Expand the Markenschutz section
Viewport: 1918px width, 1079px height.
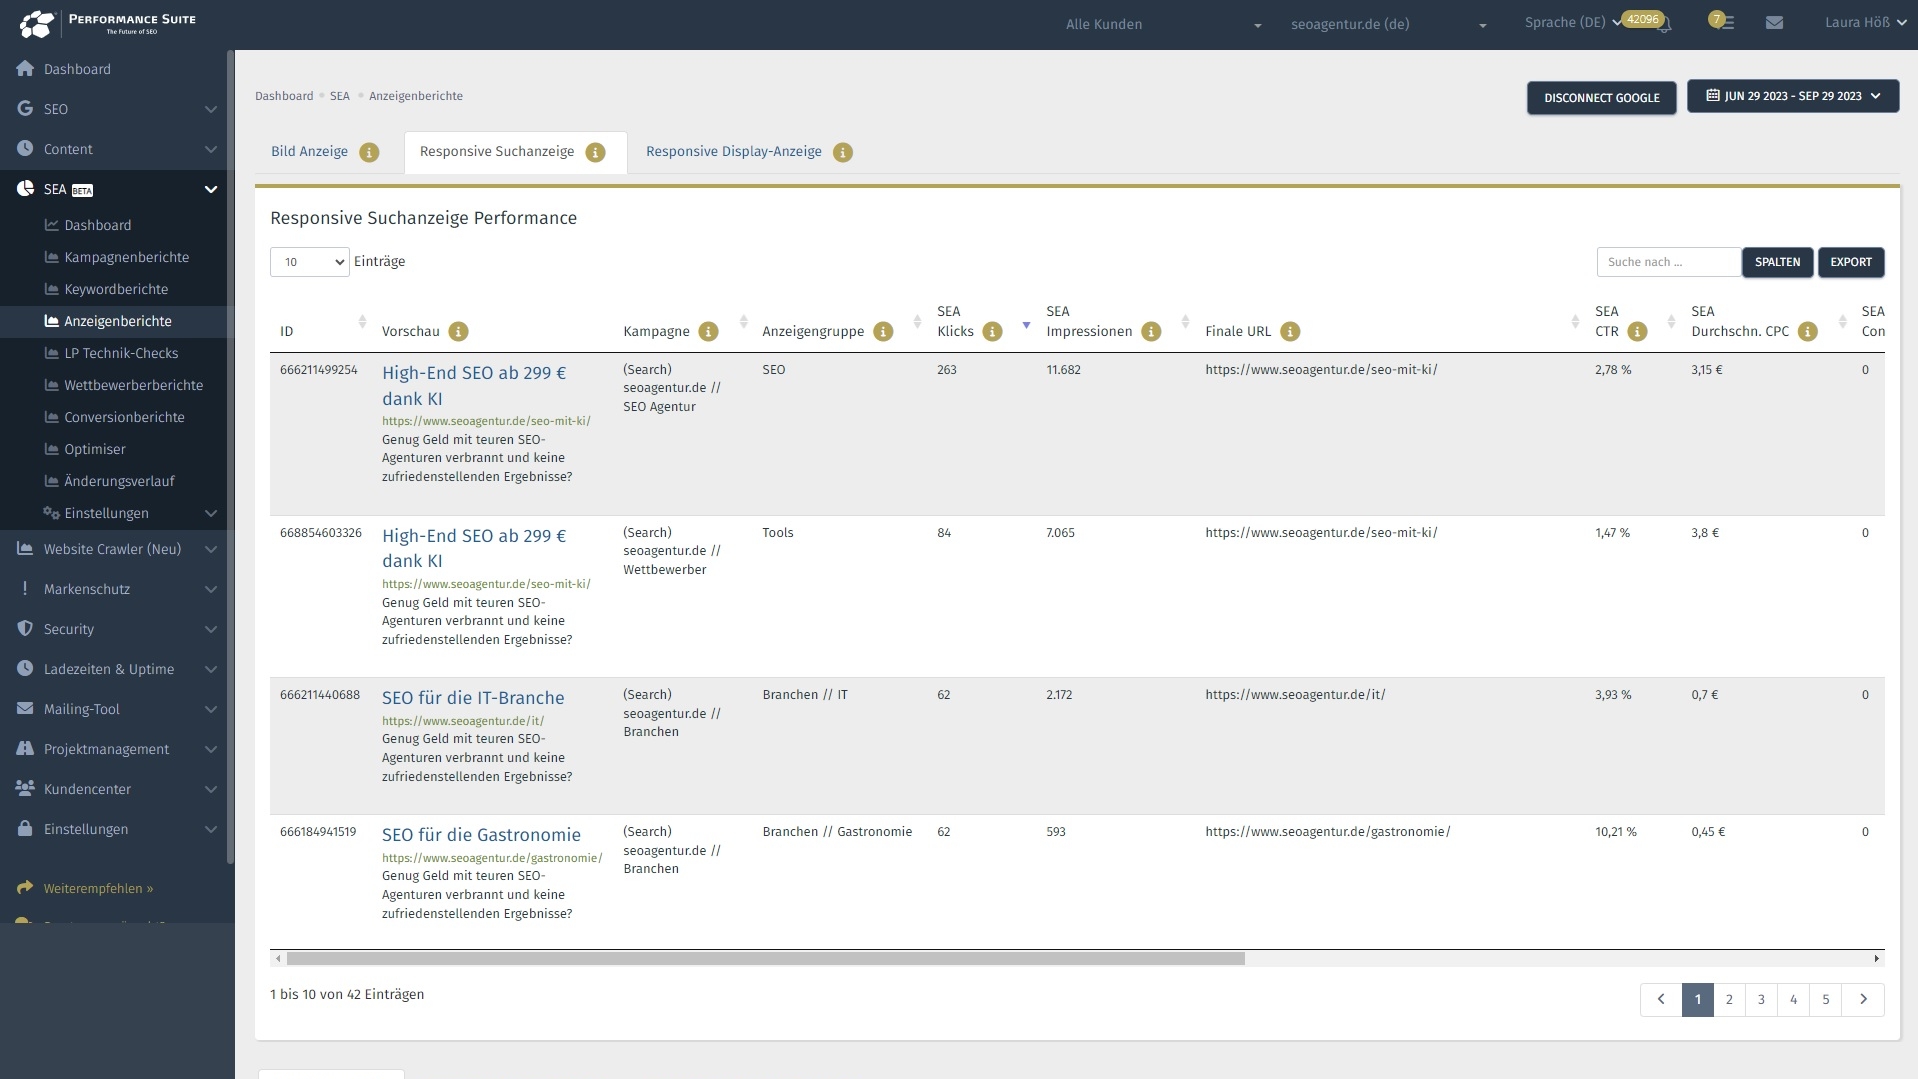pos(115,589)
